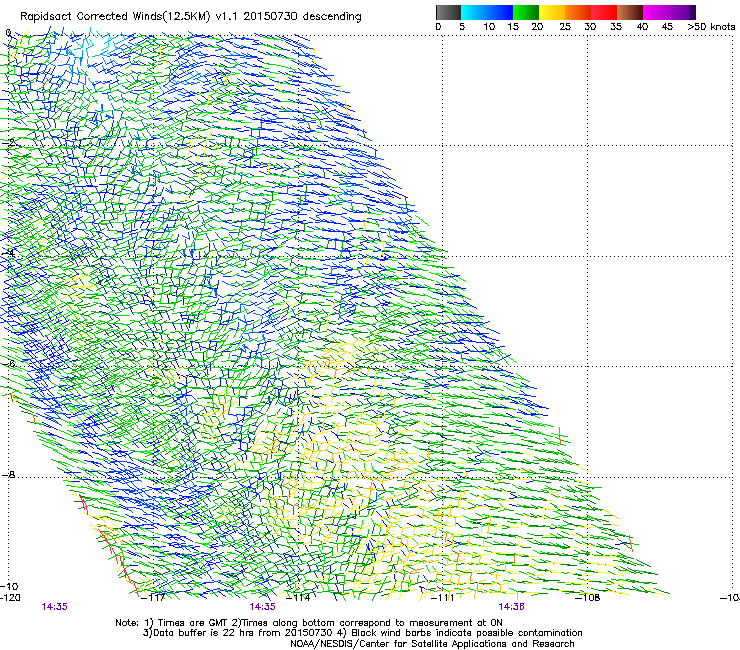
Task: Select the magenta 40–45 knots legend segment
Action: [x=656, y=12]
